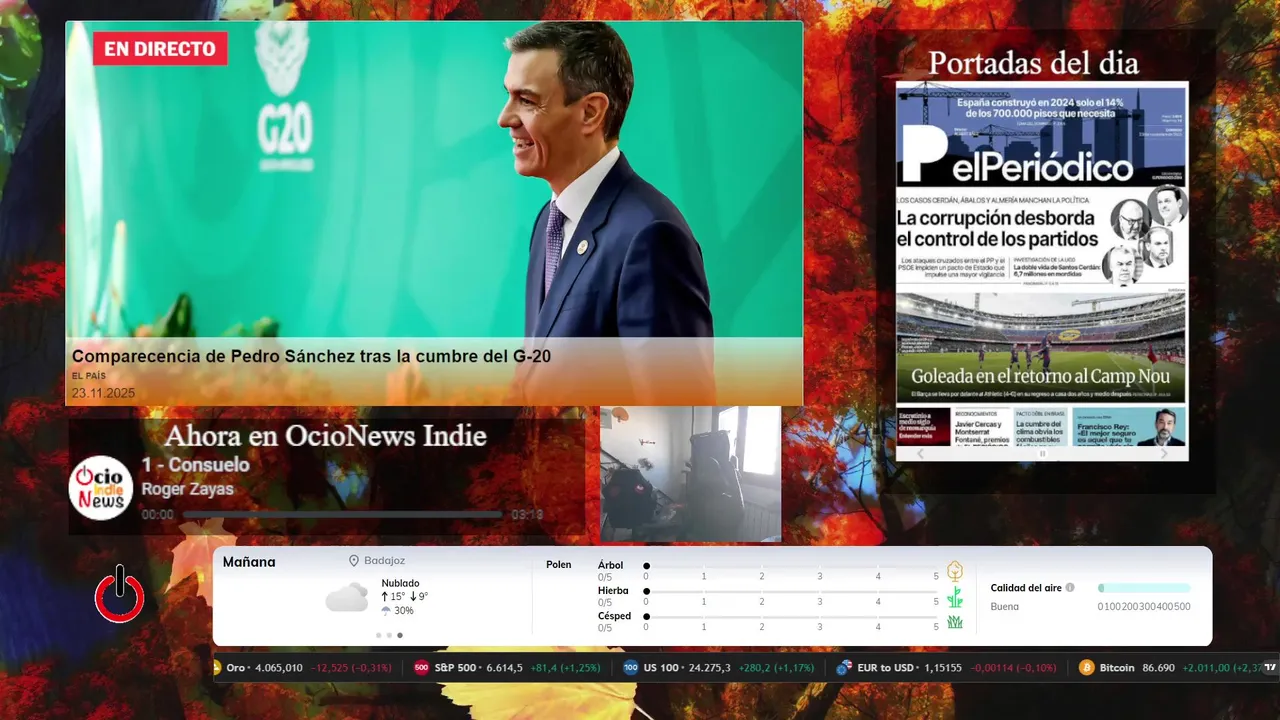Open the EUR to USD ticker label
The height and width of the screenshot is (720, 1280).
886,668
